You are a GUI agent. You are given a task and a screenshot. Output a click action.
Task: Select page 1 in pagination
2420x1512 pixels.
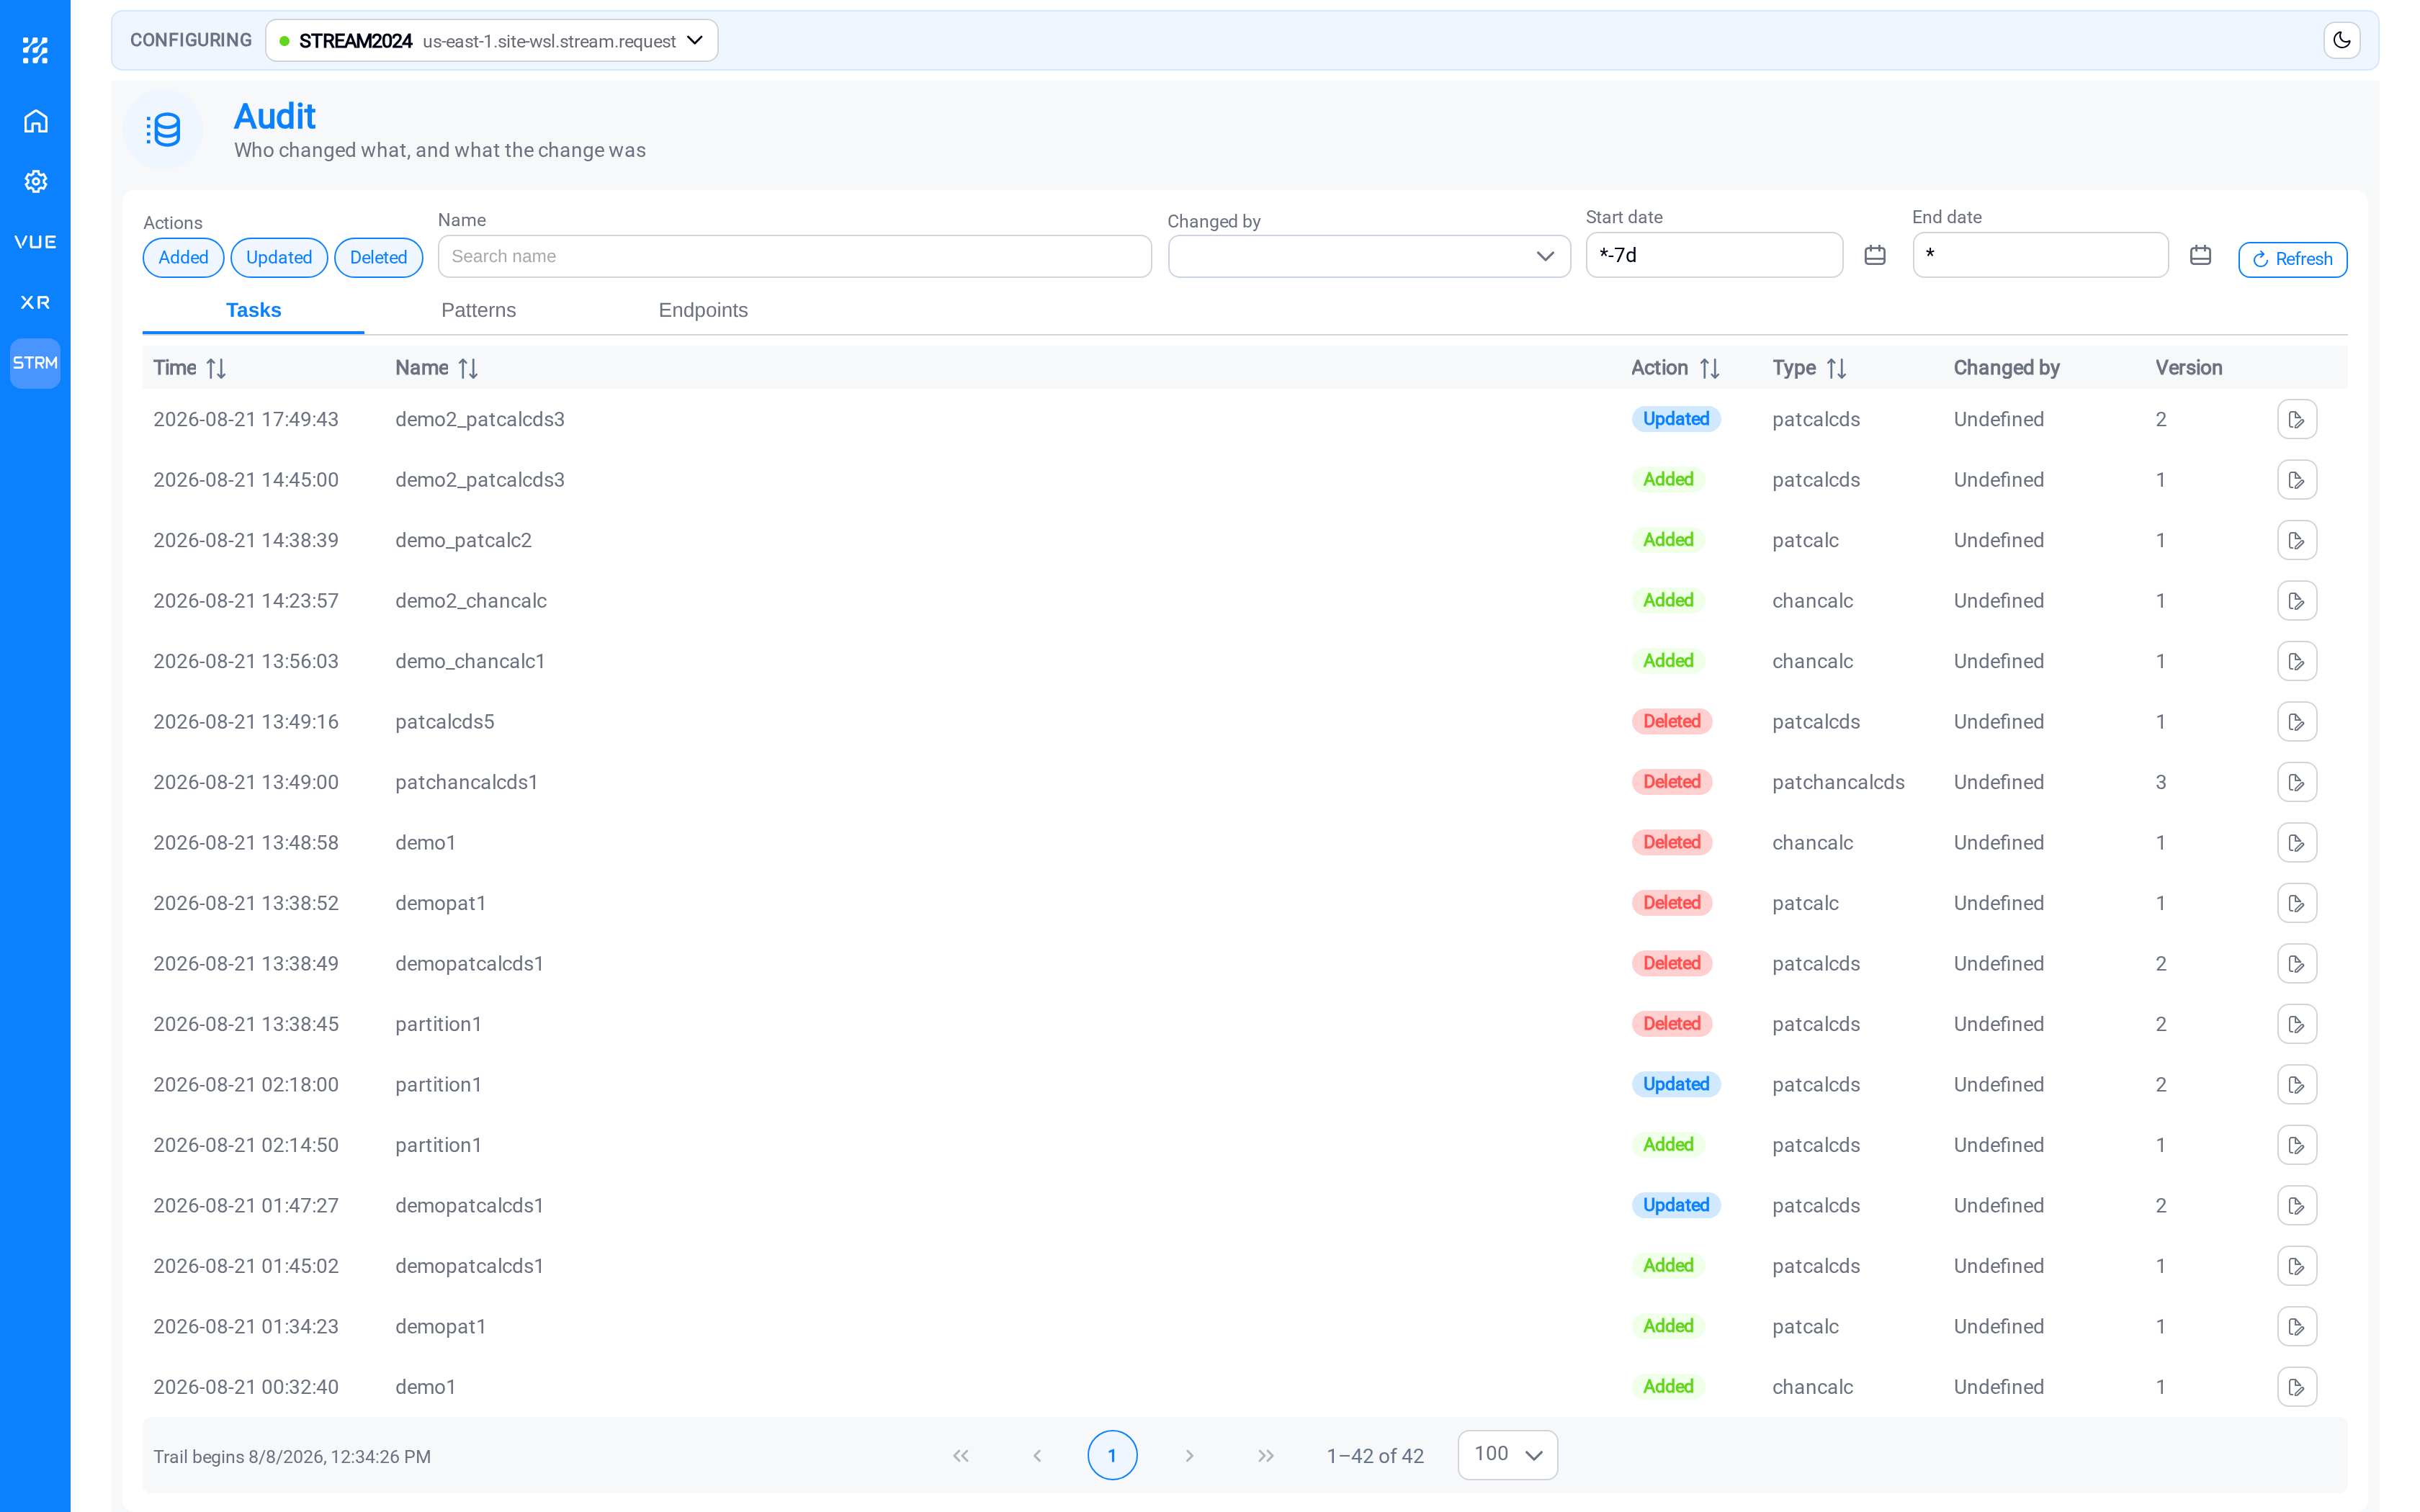tap(1112, 1456)
